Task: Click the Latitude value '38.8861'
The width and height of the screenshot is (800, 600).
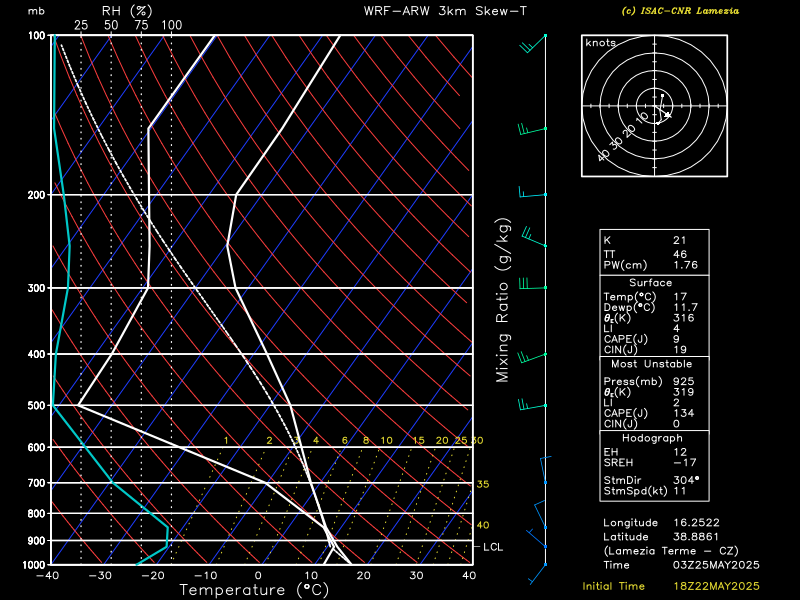Action: pos(696,537)
